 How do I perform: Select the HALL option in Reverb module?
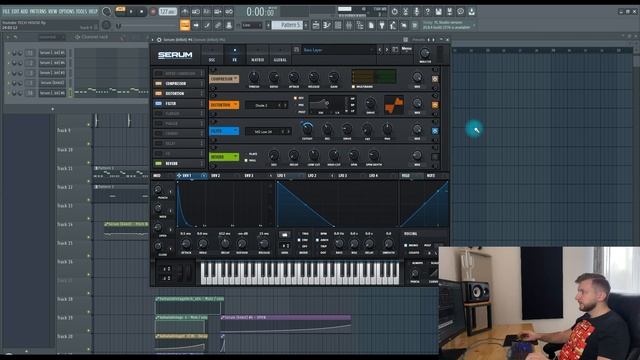(x=246, y=160)
